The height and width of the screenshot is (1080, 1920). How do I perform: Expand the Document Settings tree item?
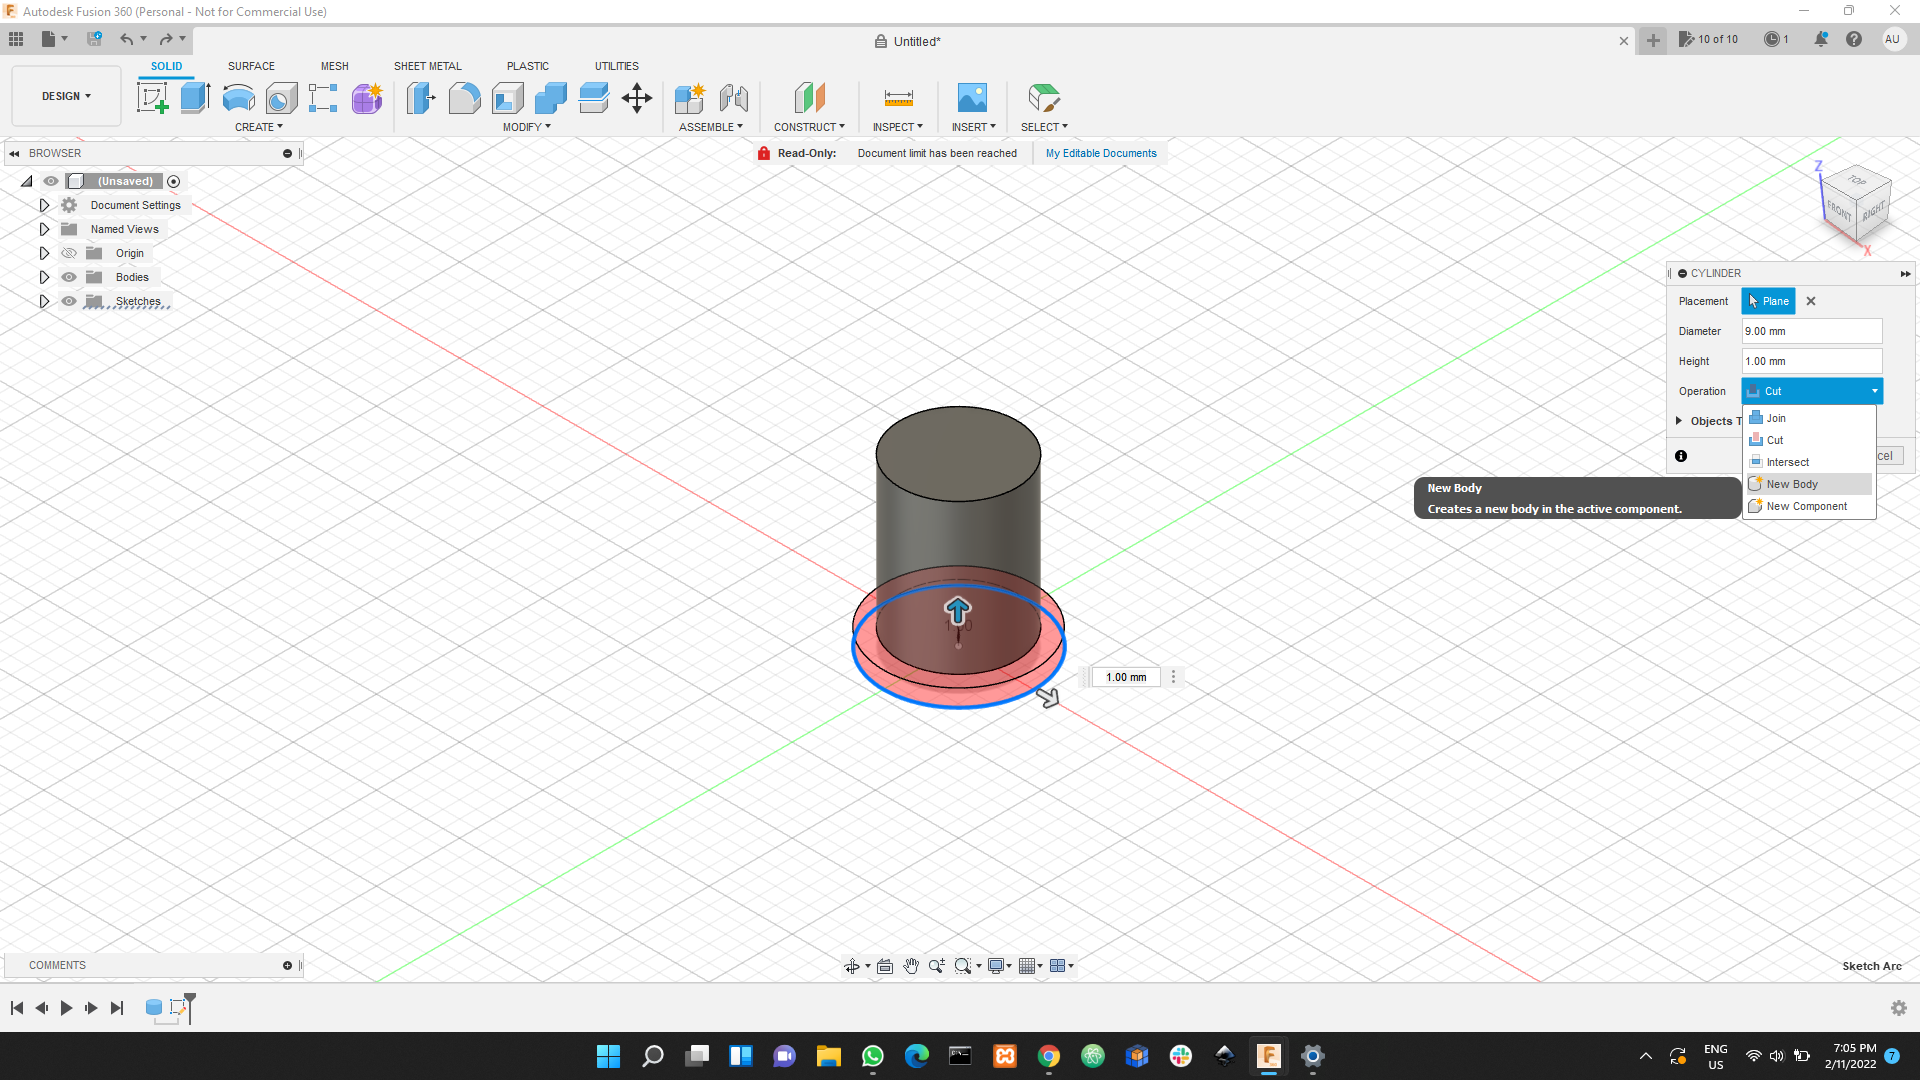point(43,205)
